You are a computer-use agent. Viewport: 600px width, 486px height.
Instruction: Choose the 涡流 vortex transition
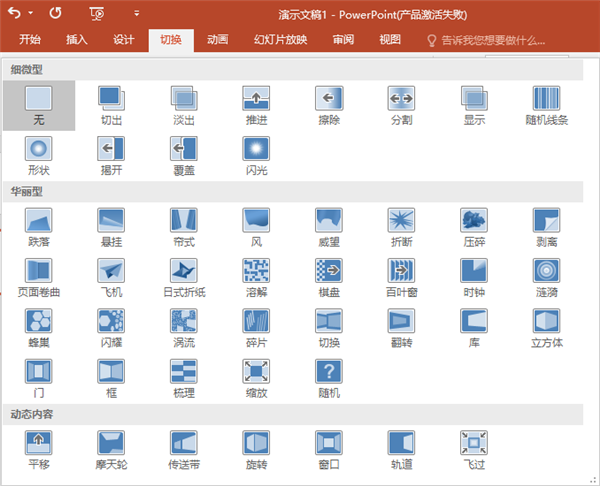(x=184, y=328)
